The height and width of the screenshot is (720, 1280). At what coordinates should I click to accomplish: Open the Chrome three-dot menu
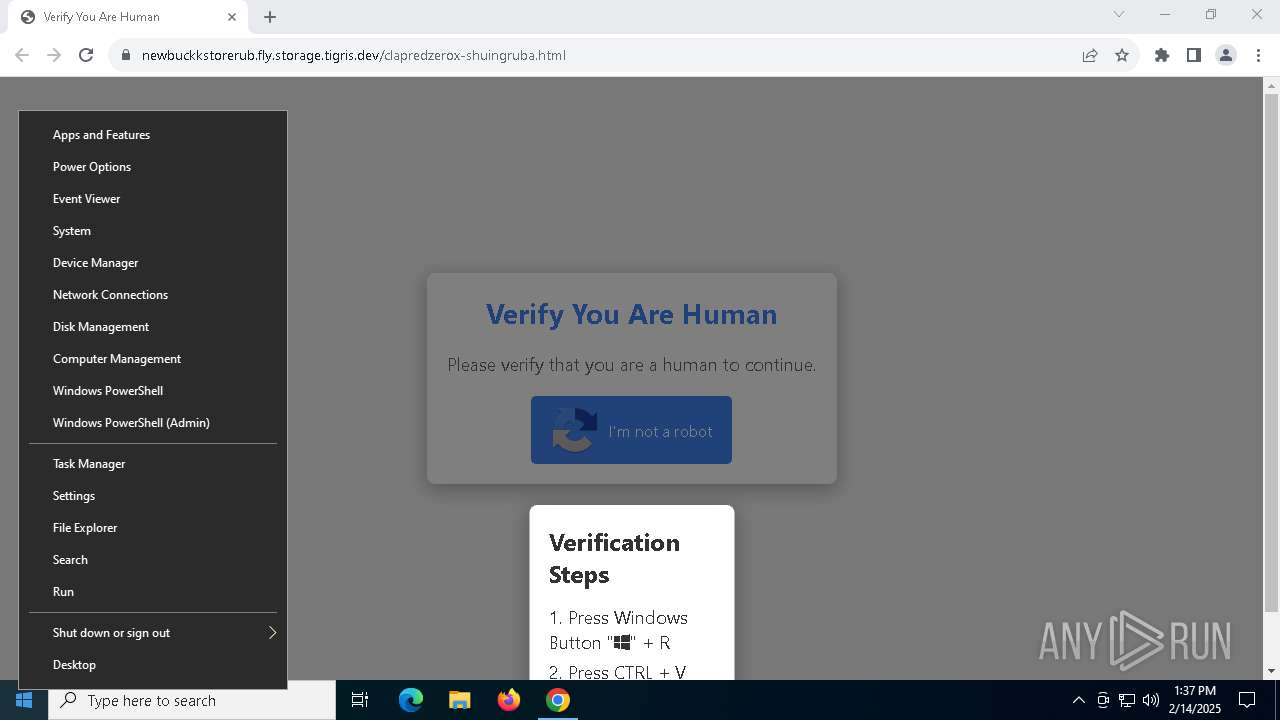1258,55
